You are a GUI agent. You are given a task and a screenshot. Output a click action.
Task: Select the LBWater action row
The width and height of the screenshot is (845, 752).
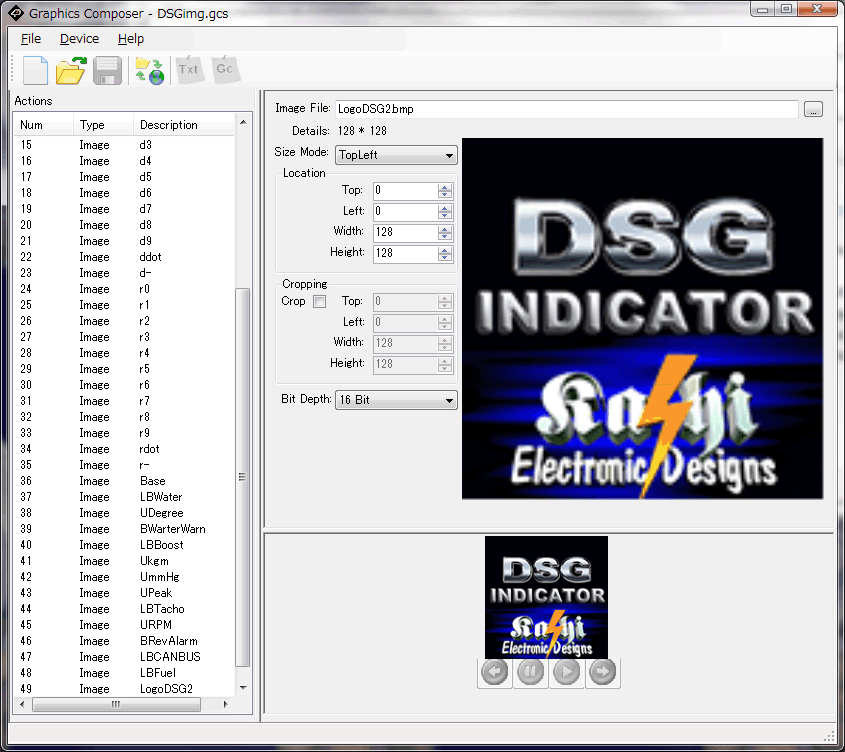[x=124, y=497]
